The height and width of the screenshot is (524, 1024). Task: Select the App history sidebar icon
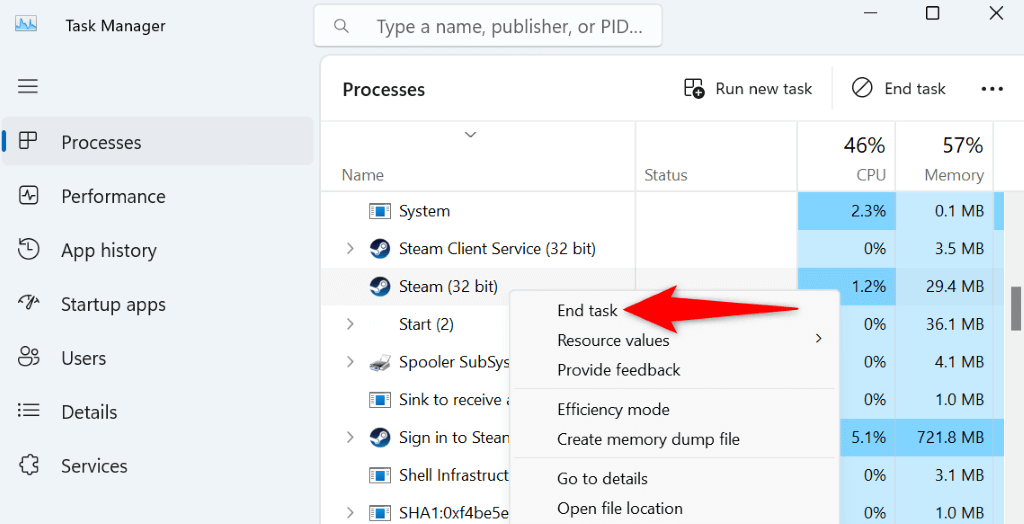[x=29, y=250]
